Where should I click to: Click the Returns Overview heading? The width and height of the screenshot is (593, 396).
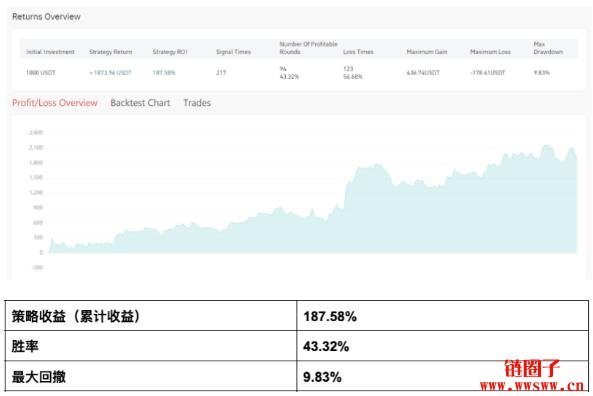46,17
